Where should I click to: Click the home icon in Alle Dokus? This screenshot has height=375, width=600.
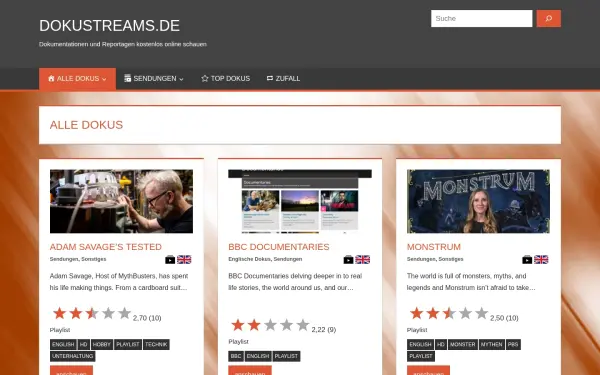pos(51,78)
